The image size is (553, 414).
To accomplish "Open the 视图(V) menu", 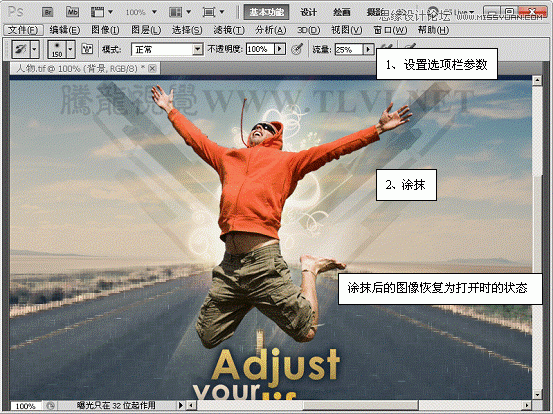I will [347, 30].
